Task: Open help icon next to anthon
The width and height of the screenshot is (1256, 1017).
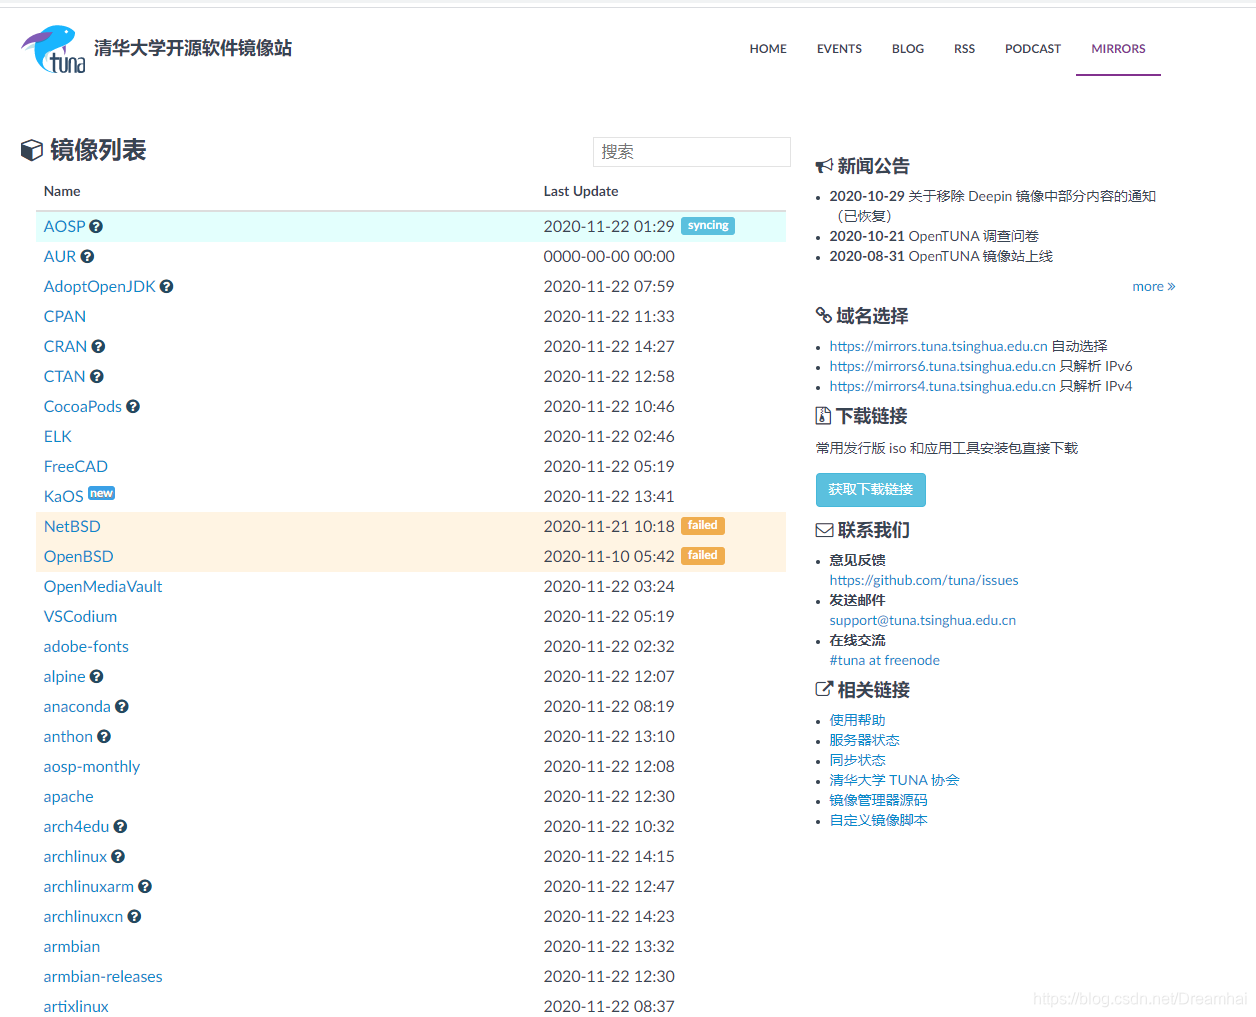Action: tap(104, 737)
